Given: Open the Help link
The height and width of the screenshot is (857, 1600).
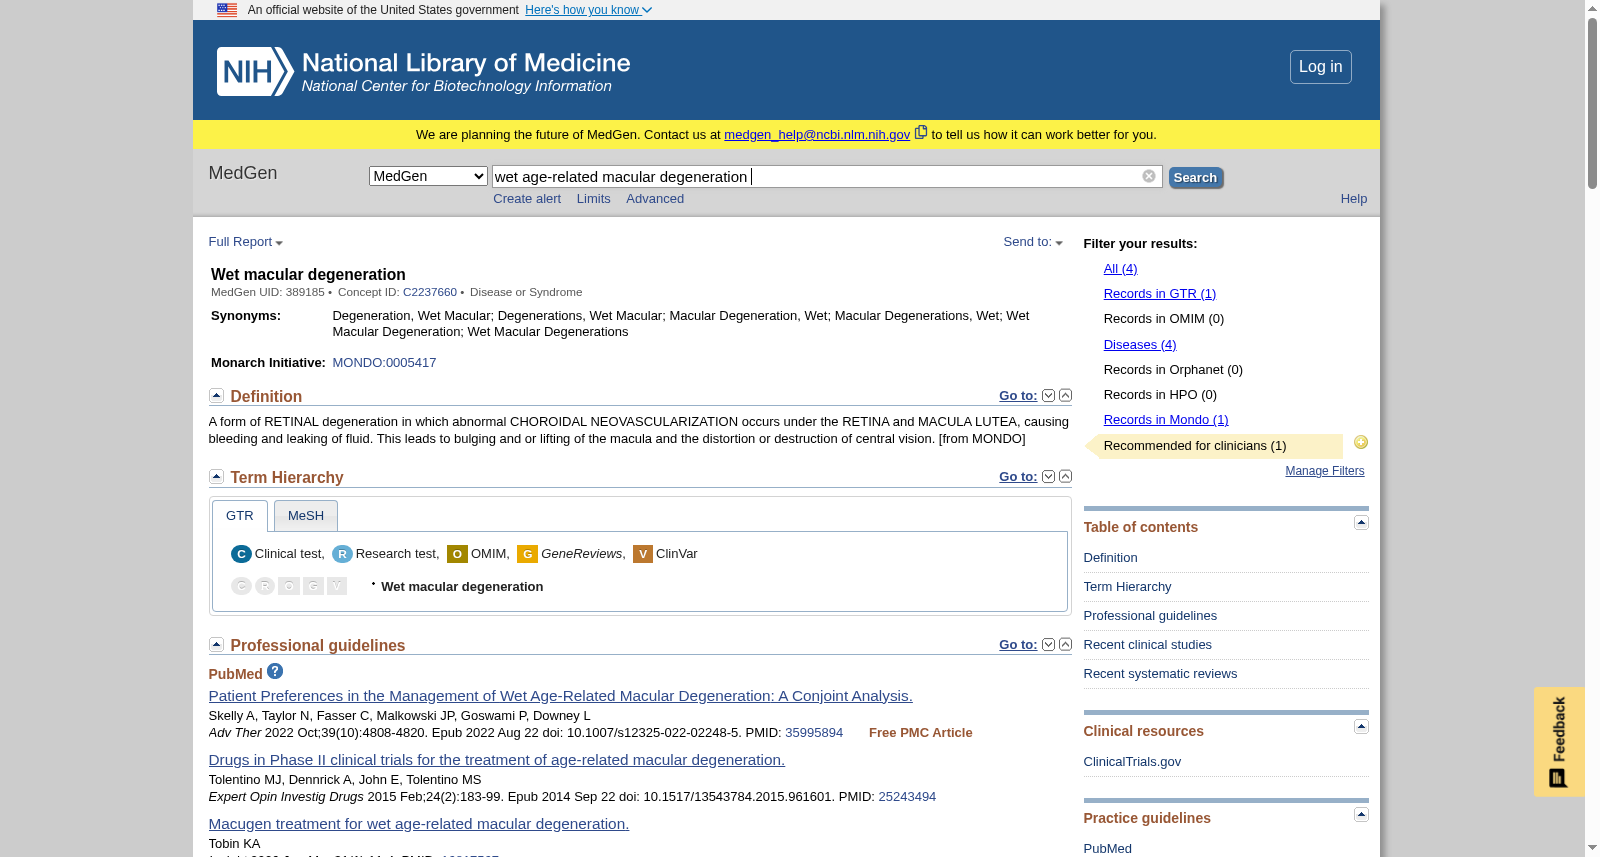Looking at the screenshot, I should (1354, 199).
